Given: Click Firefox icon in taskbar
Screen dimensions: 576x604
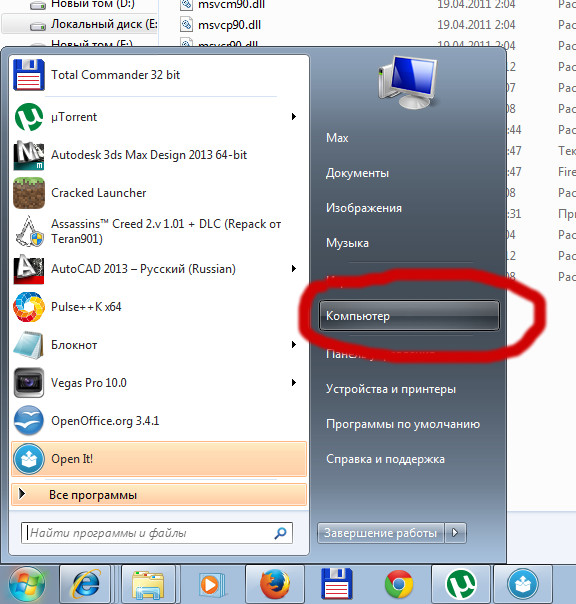Looking at the screenshot, I should tap(275, 585).
